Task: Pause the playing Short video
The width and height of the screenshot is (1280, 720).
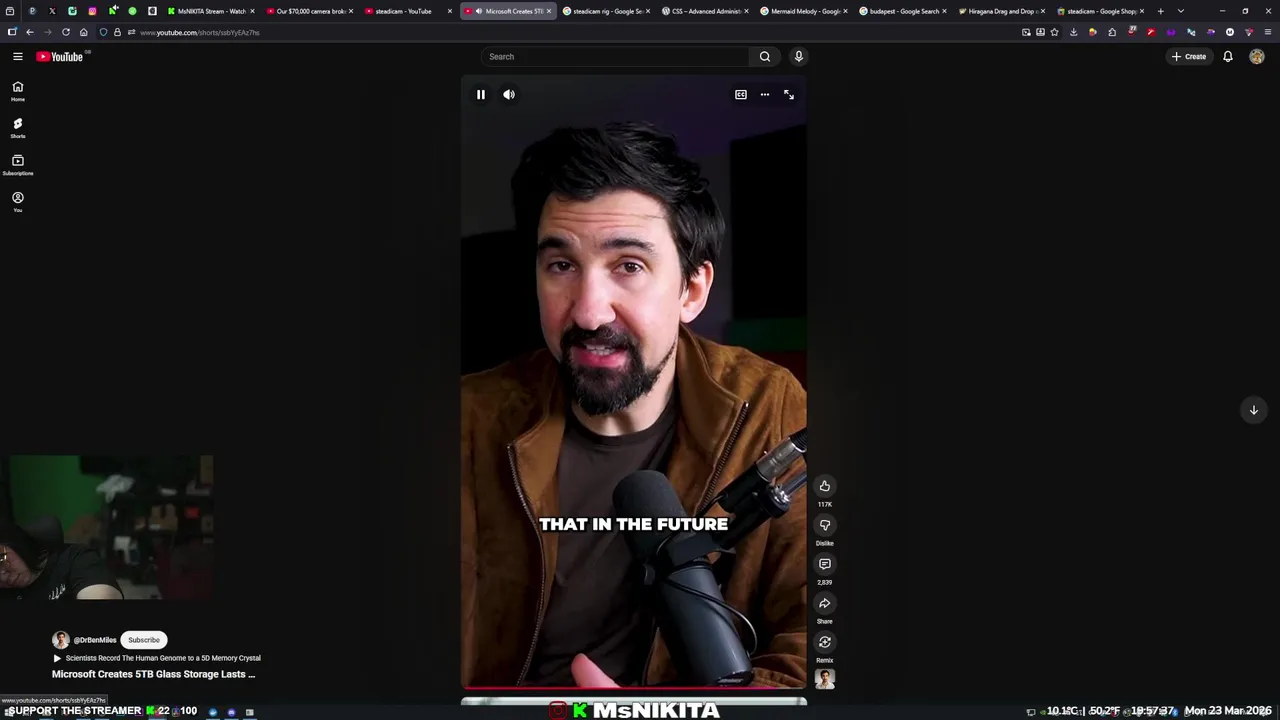Action: [481, 94]
